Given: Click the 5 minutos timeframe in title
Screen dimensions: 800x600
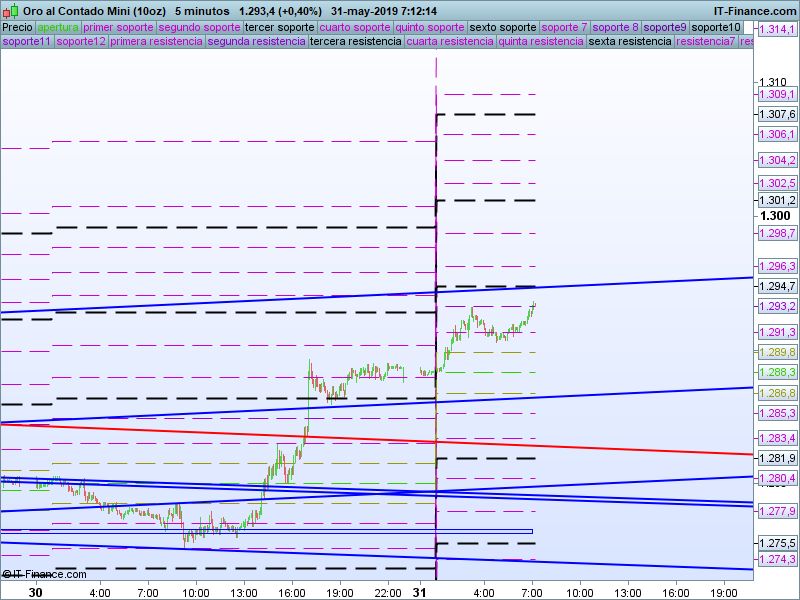Looking at the screenshot, I should (x=201, y=10).
